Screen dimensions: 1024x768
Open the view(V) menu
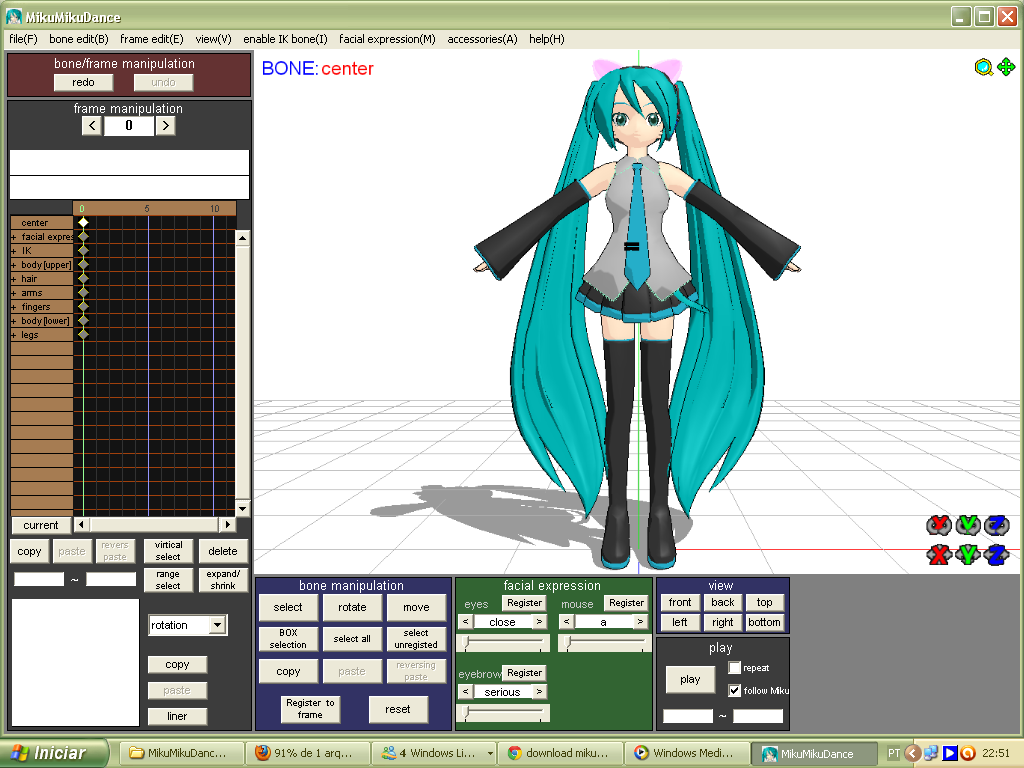(214, 39)
